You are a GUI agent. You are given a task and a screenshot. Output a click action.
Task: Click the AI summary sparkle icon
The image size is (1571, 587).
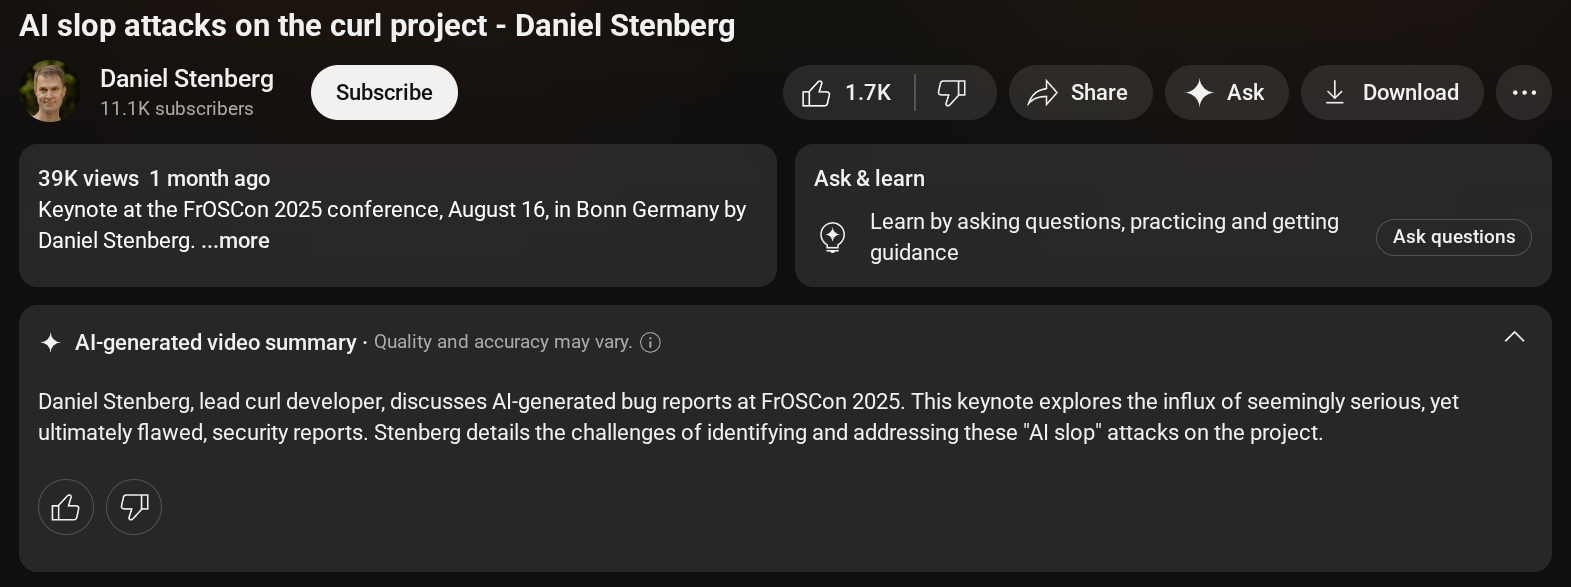(50, 343)
